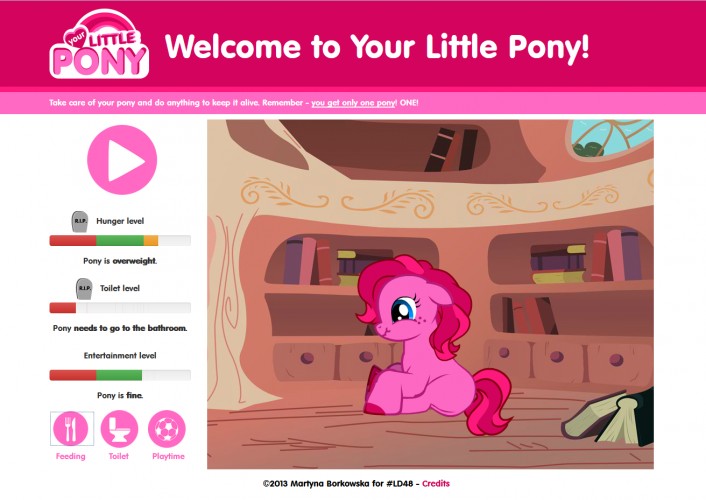
Task: Click the pink play button
Action: click(x=122, y=160)
